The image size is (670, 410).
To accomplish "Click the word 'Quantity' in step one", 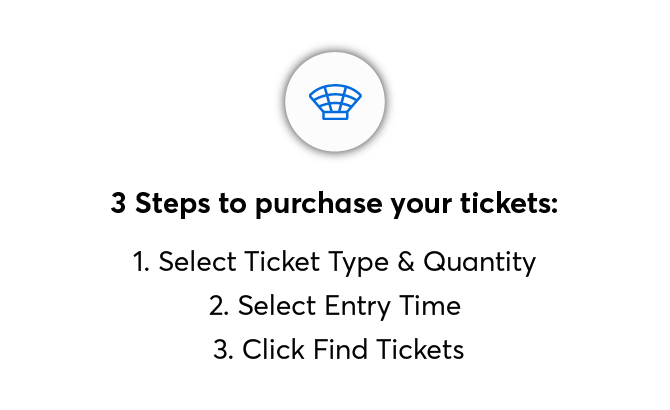I will pyautogui.click(x=480, y=262).
